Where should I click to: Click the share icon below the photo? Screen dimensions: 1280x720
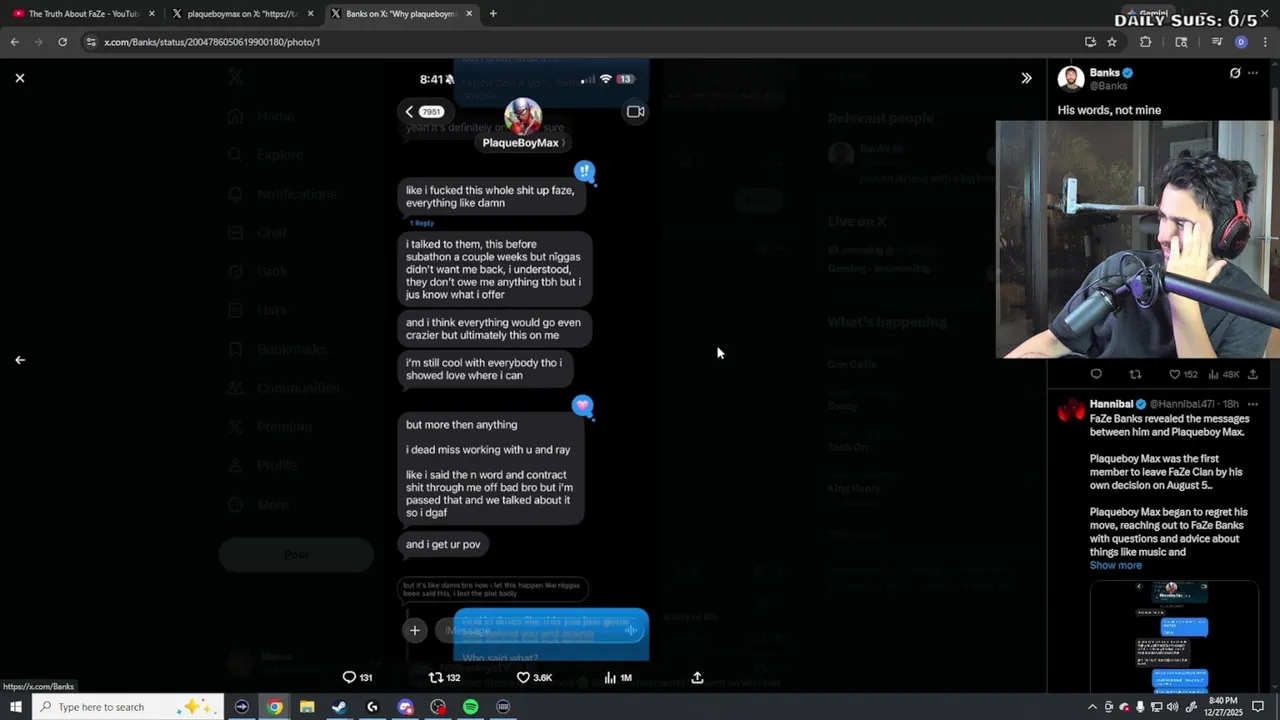[x=697, y=677]
